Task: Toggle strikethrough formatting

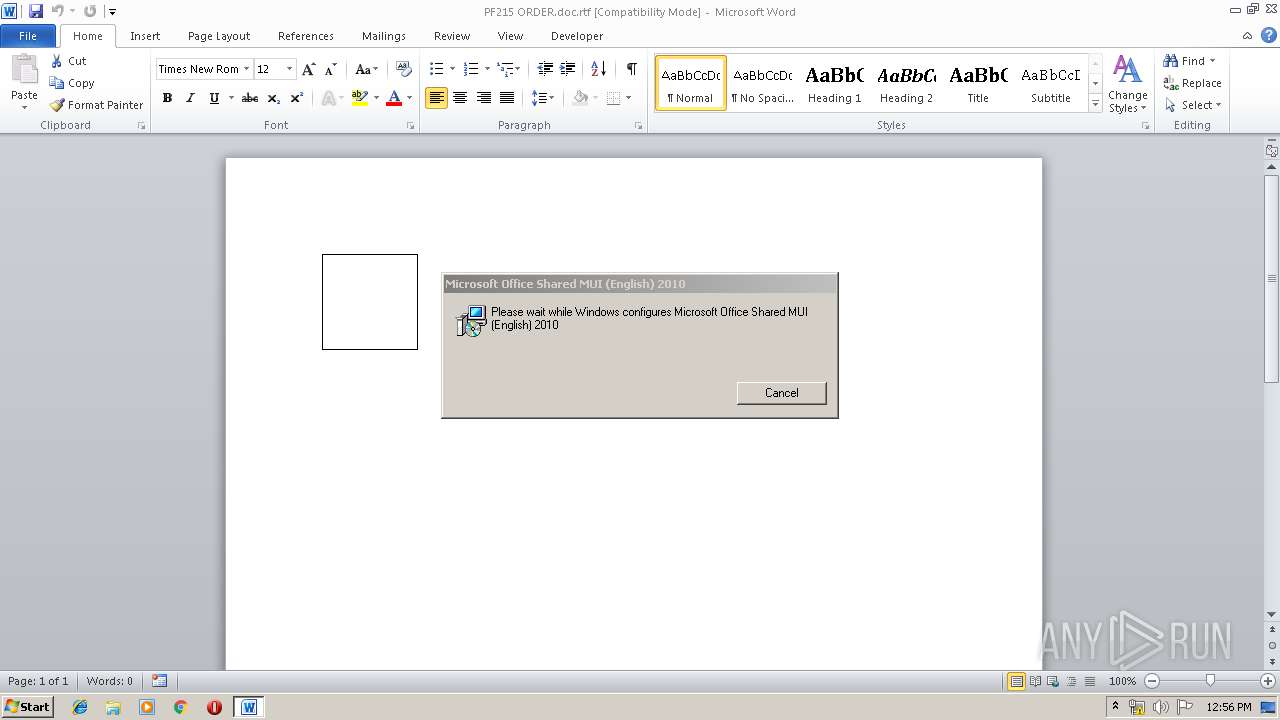Action: (250, 98)
